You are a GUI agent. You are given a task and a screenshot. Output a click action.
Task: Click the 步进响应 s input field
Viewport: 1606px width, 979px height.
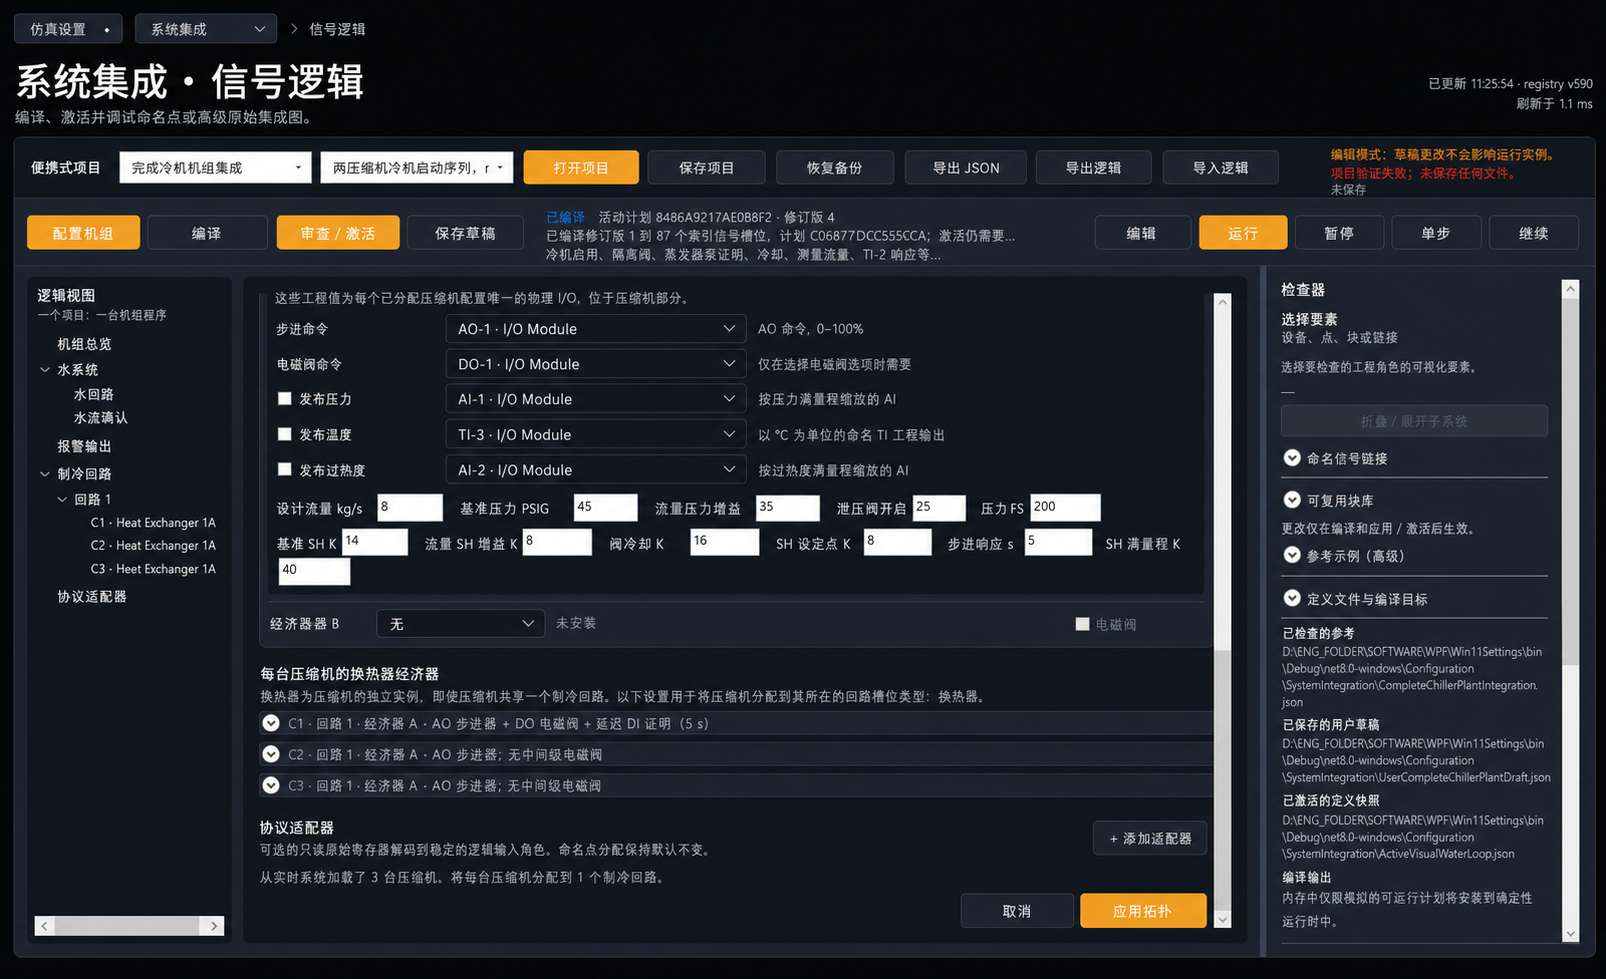1058,542
